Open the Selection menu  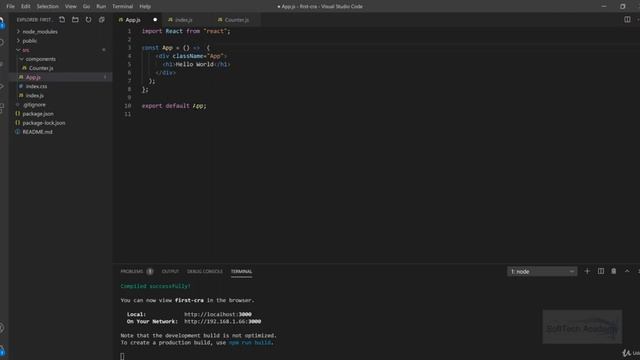tap(47, 7)
